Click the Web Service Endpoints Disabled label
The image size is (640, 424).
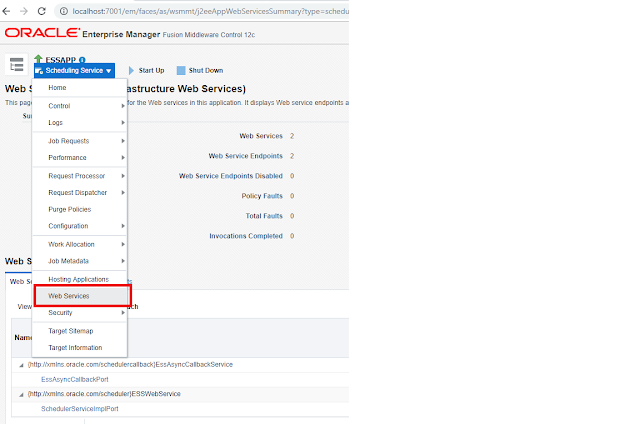tap(231, 176)
